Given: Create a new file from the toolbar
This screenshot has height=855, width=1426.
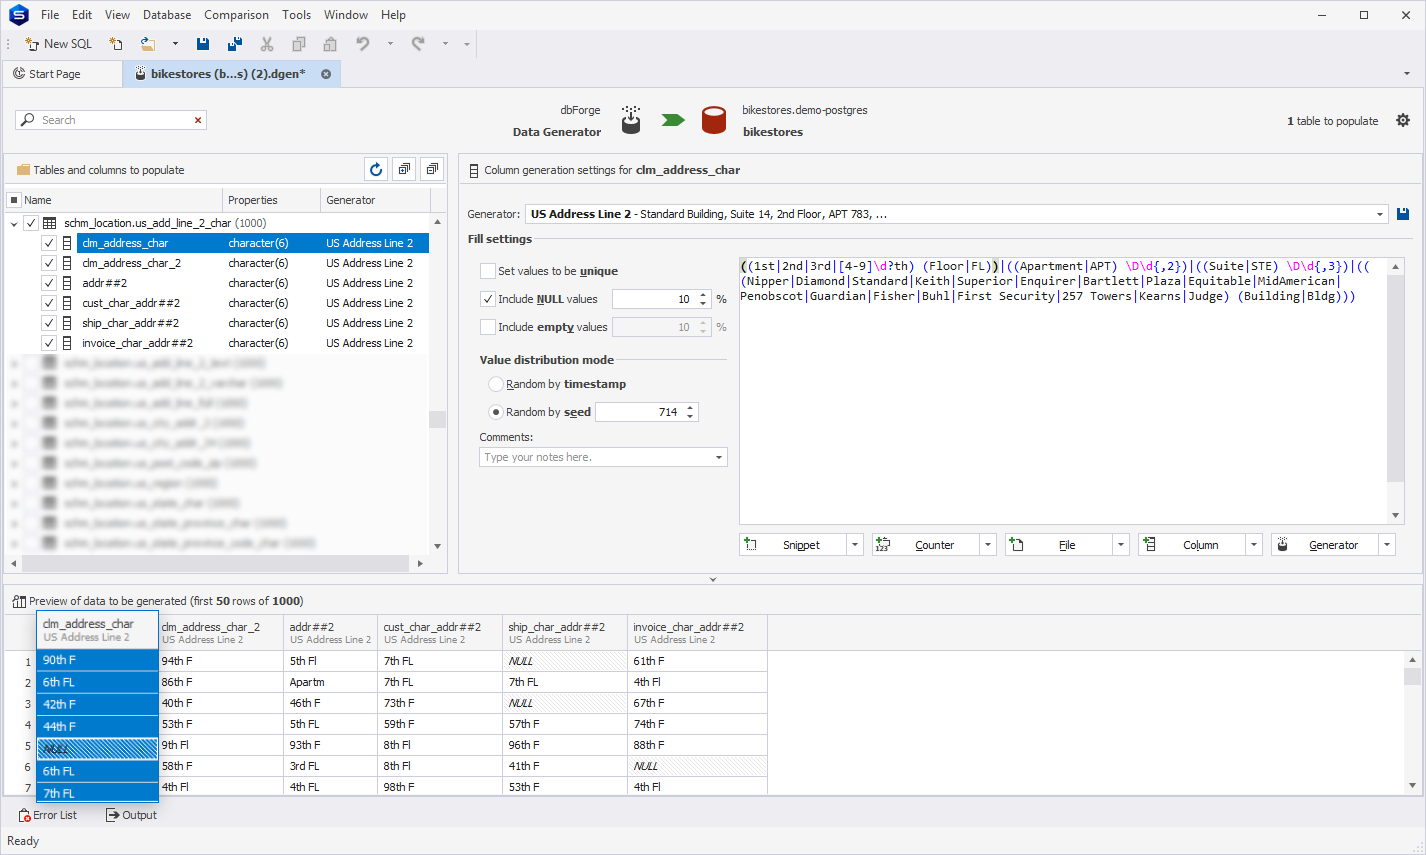Looking at the screenshot, I should (x=116, y=44).
